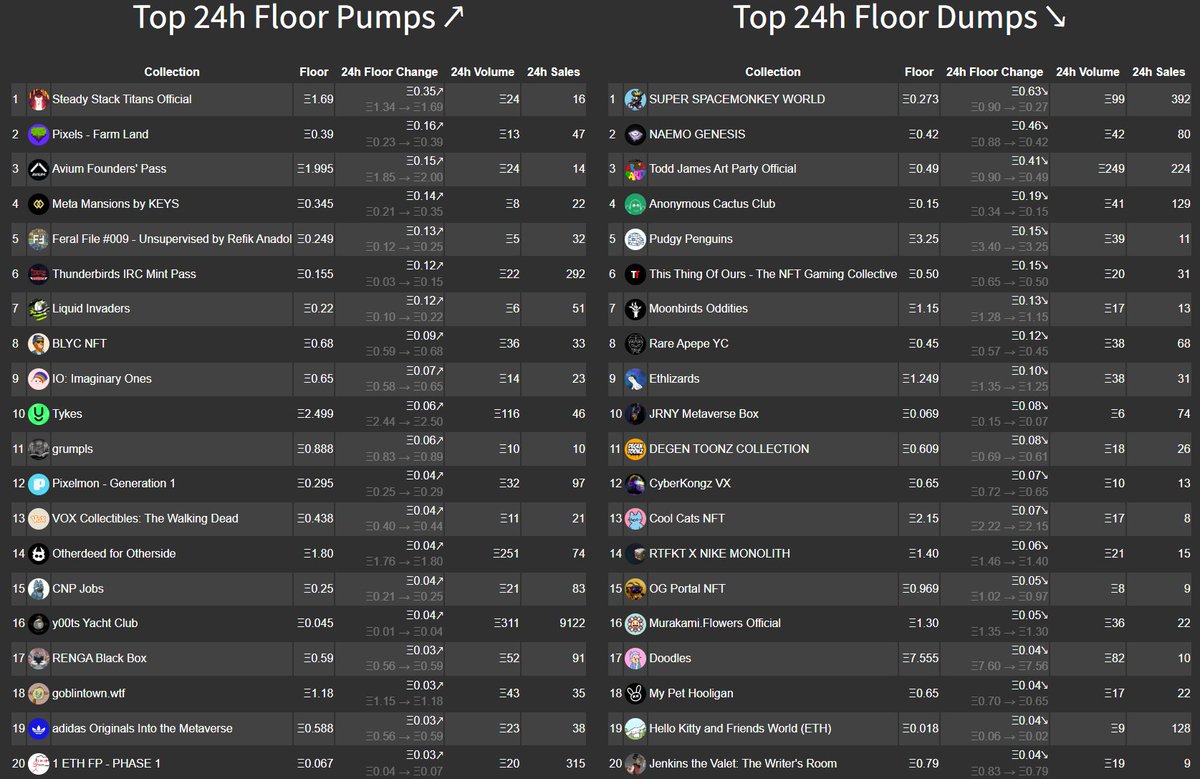Click Avium Founders' Pass logo icon
The height and width of the screenshot is (779, 1200).
coord(38,169)
